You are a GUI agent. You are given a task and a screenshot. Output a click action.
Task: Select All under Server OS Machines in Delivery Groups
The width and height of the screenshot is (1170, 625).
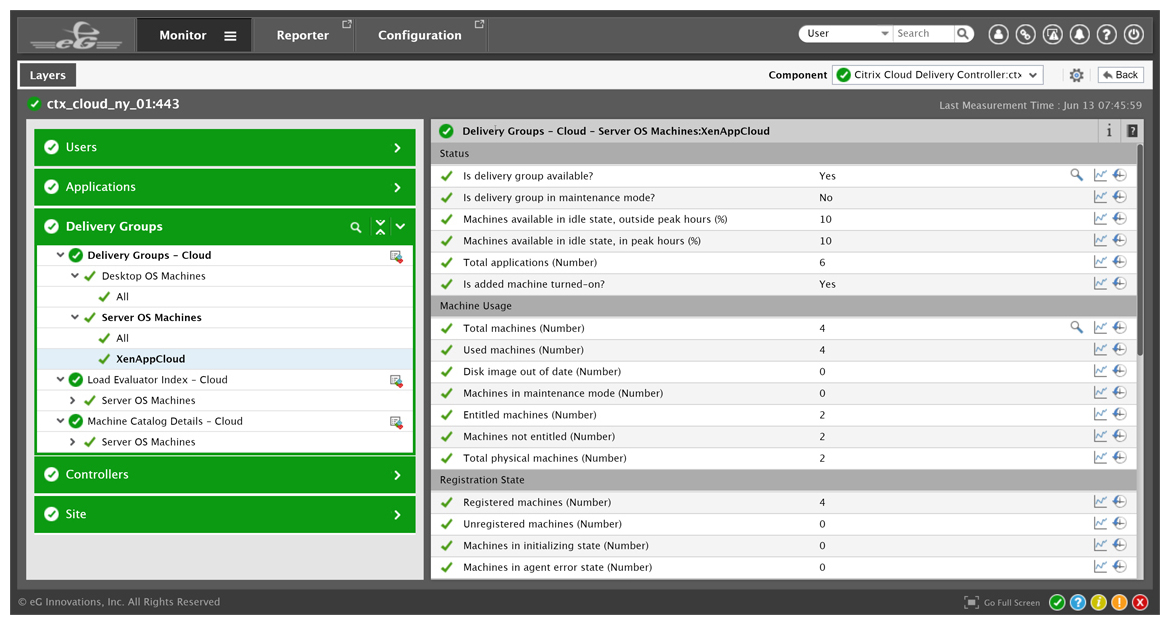coord(122,339)
